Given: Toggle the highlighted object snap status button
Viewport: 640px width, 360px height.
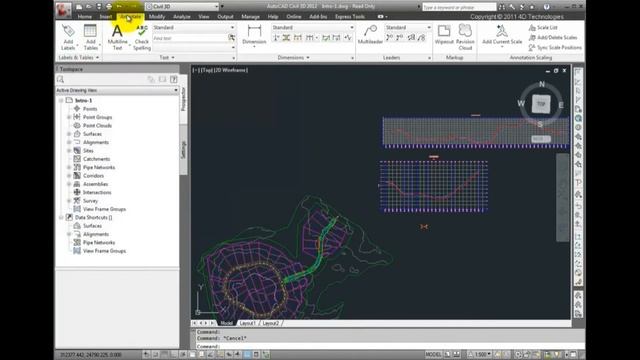Looking at the screenshot, I should [x=247, y=354].
